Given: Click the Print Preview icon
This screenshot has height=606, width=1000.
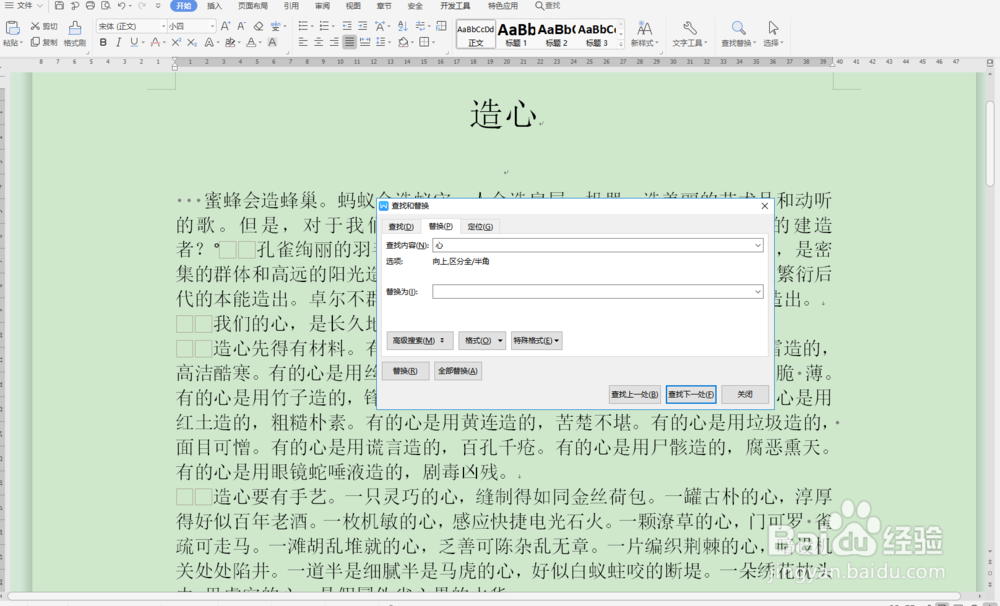Looking at the screenshot, I should click(105, 6).
